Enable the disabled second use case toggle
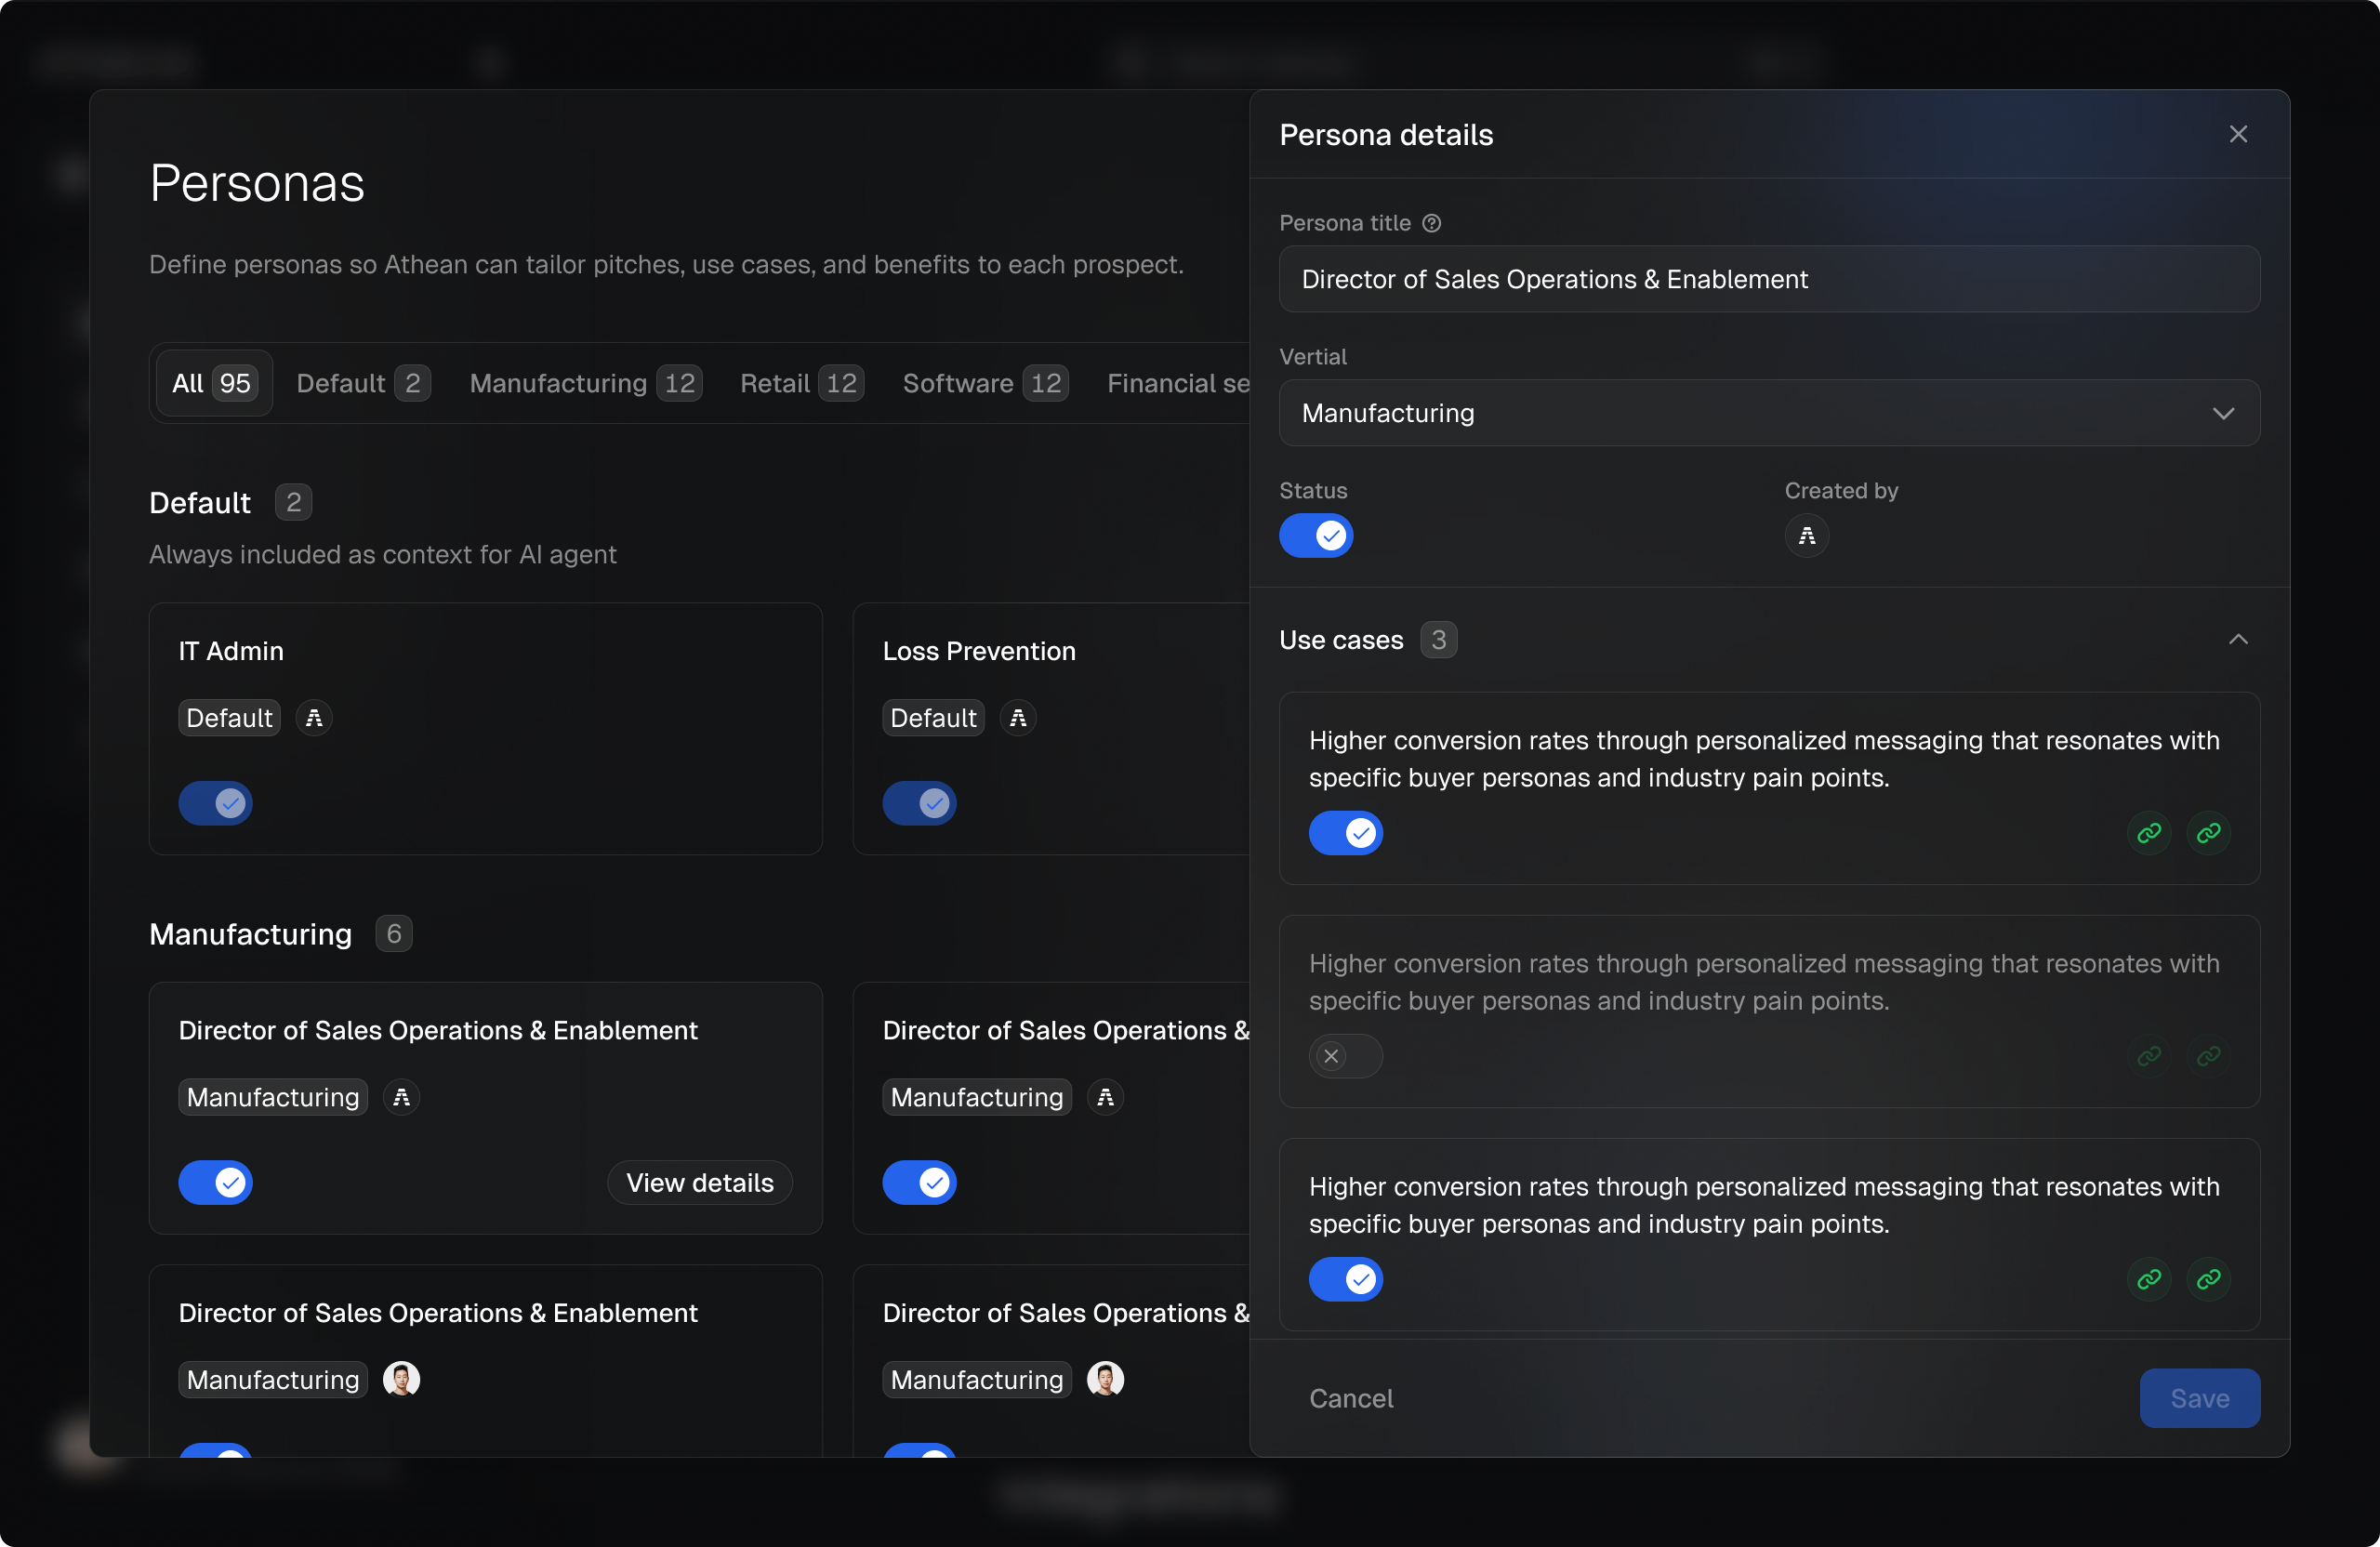This screenshot has height=1547, width=2380. click(1345, 1056)
